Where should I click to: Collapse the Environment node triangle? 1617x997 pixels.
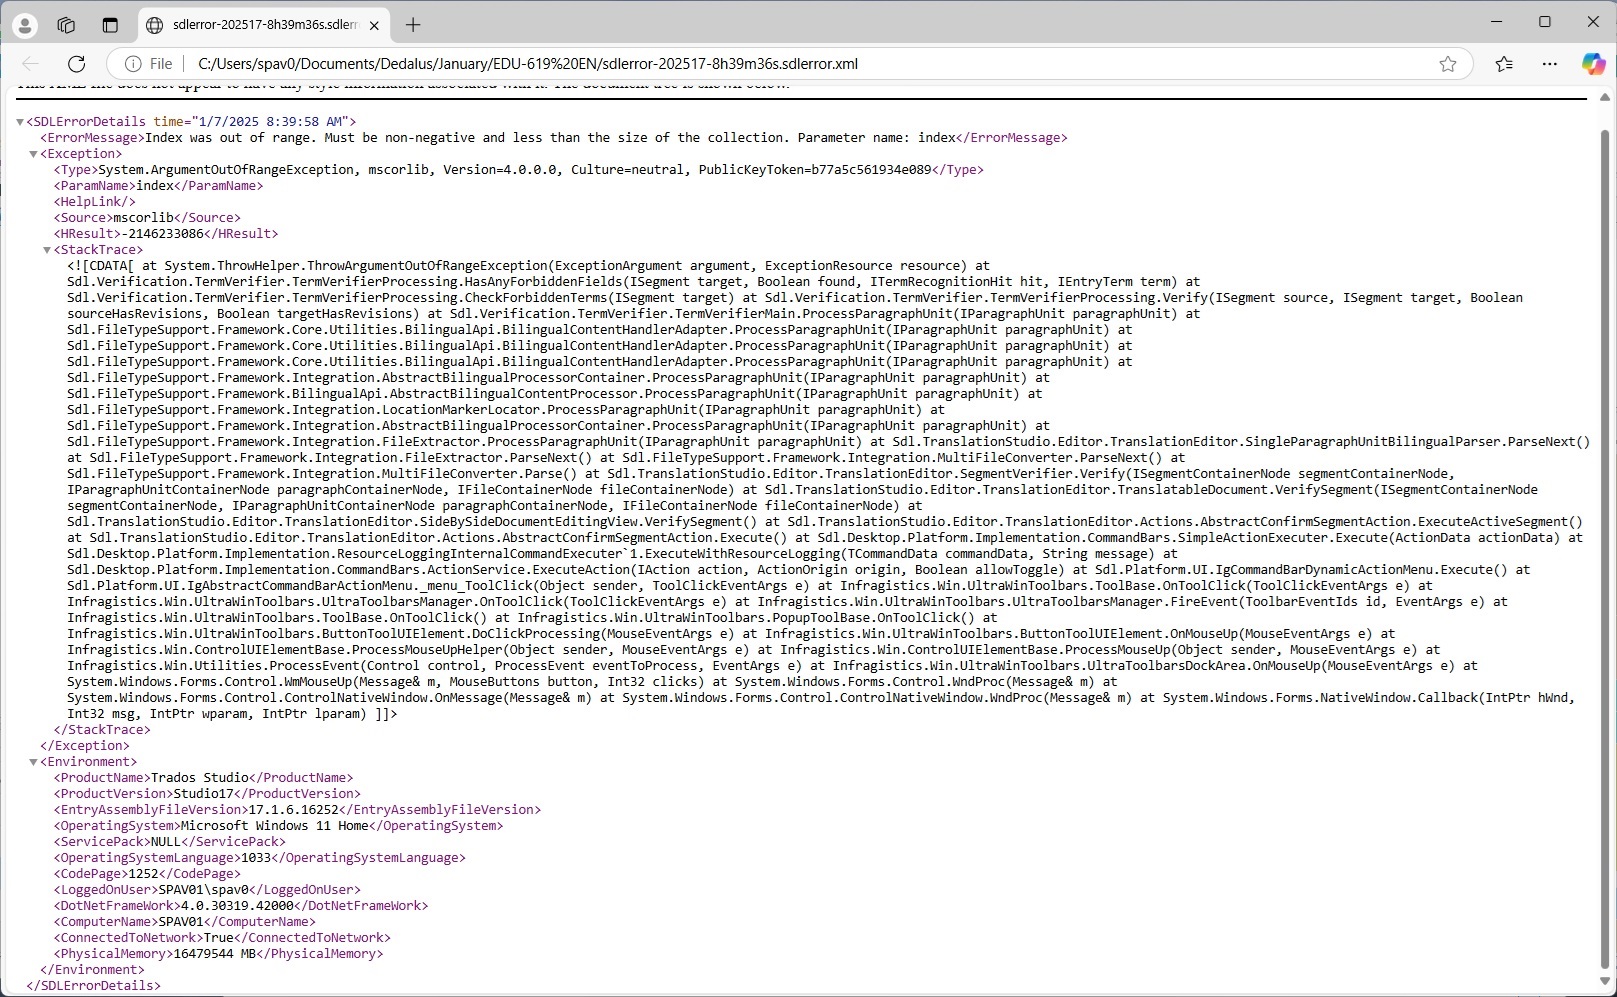[33, 762]
